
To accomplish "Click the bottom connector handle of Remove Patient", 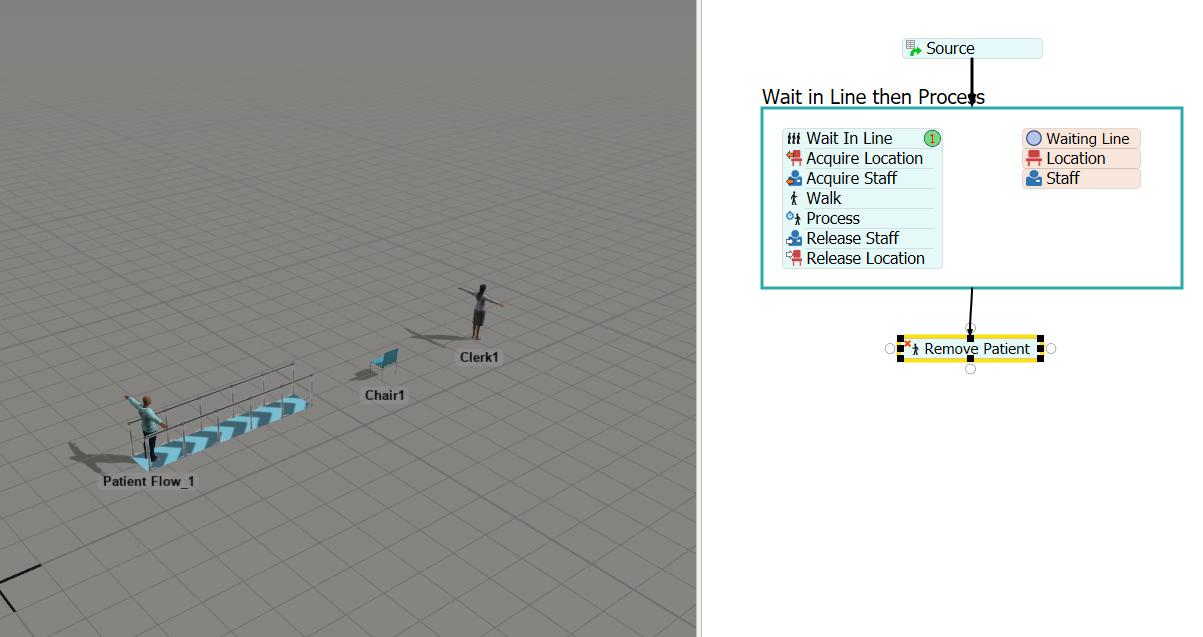I will click(970, 370).
